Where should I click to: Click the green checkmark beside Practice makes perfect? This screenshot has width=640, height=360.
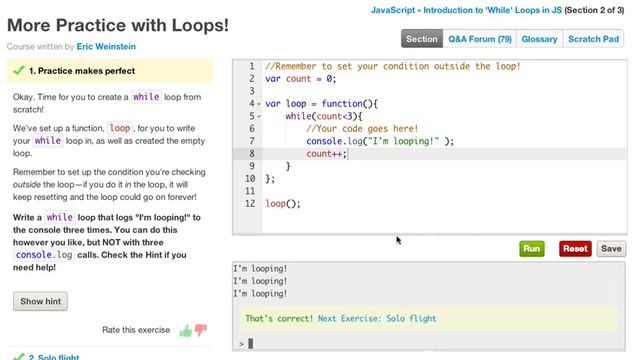(19, 71)
